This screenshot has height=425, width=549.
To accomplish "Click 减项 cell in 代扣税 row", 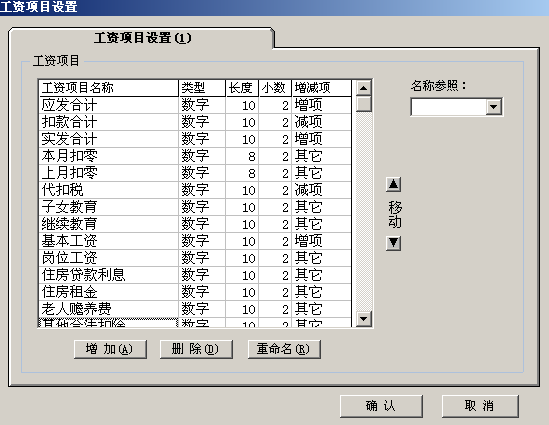I will [x=321, y=190].
